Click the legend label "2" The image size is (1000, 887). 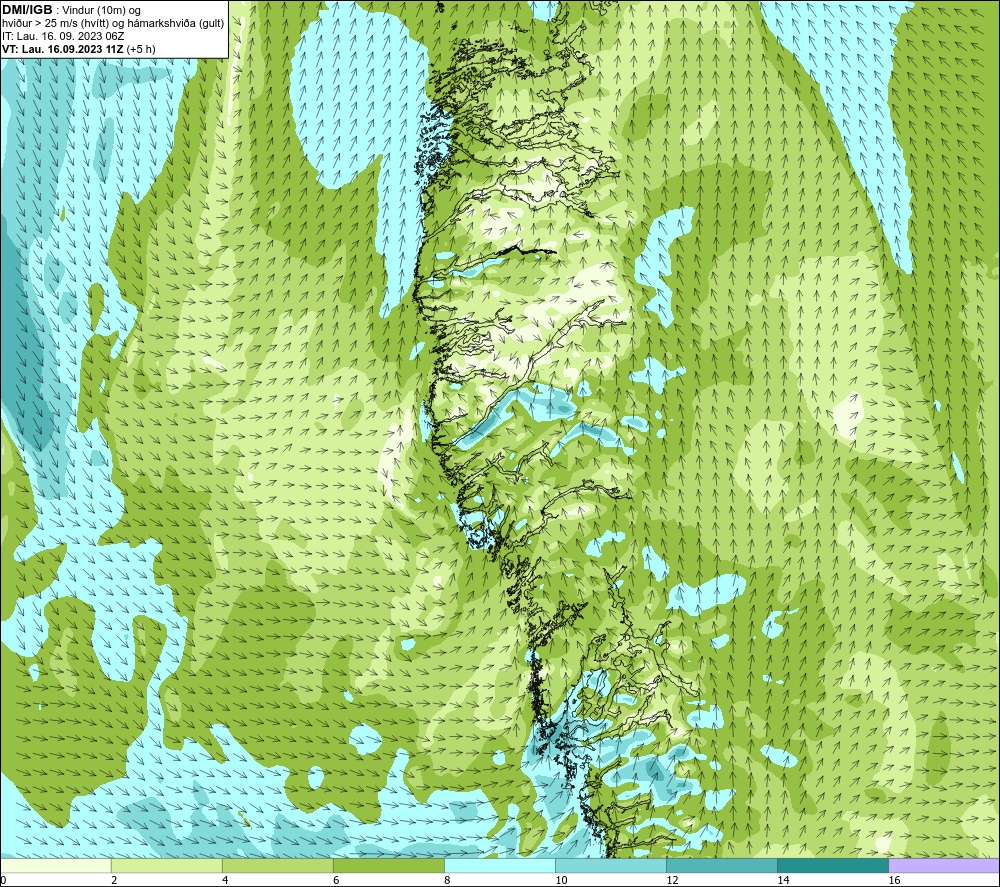(114, 880)
